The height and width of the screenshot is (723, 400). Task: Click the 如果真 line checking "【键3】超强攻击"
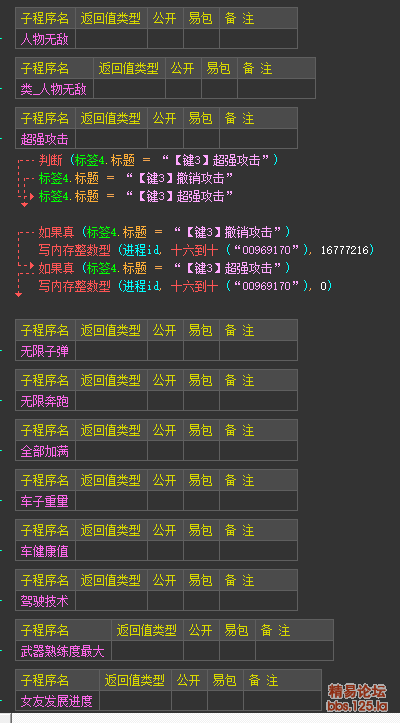pyautogui.click(x=165, y=268)
